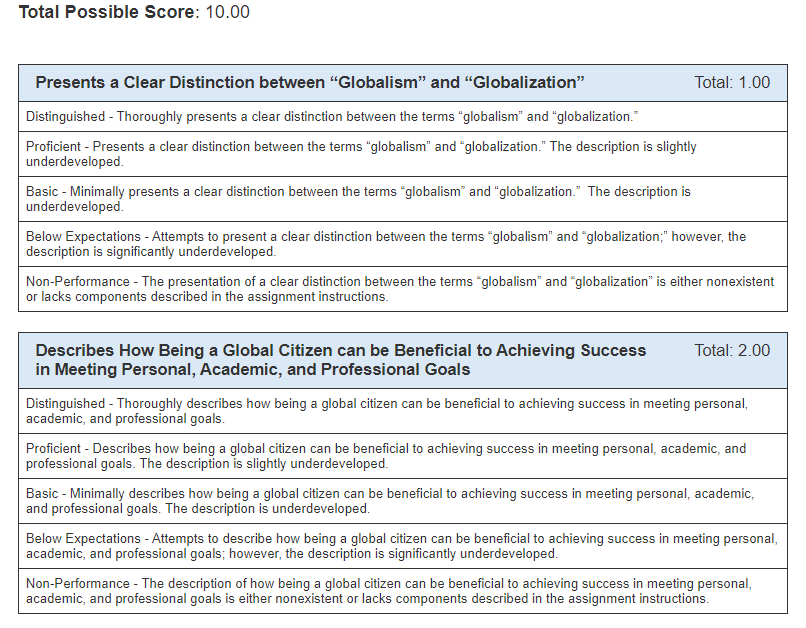Click the 10.00 total score value
This screenshot has width=806, height=628.
[228, 12]
